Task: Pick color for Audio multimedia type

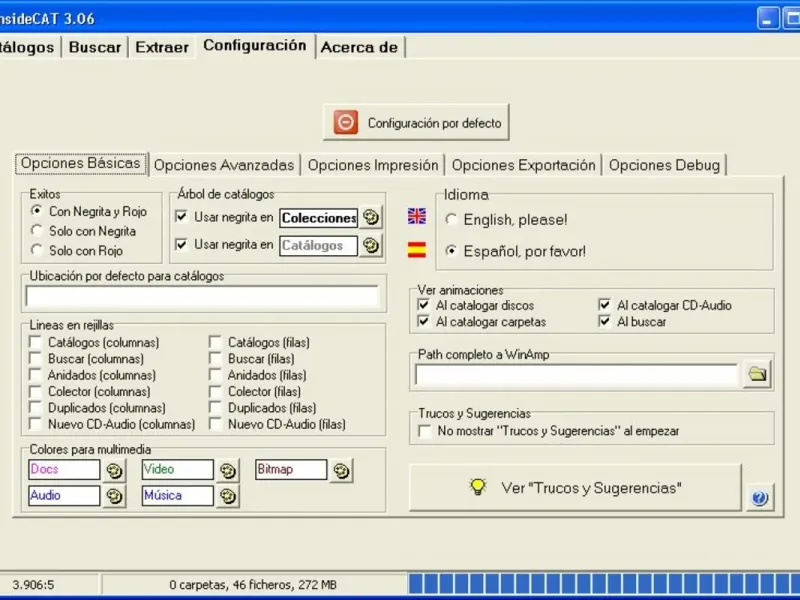Action: click(114, 496)
